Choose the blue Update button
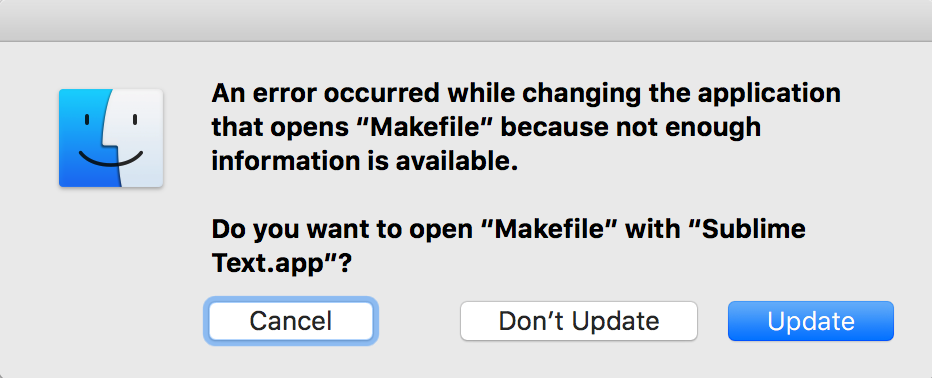Viewport: 932px width, 378px height. [x=811, y=321]
